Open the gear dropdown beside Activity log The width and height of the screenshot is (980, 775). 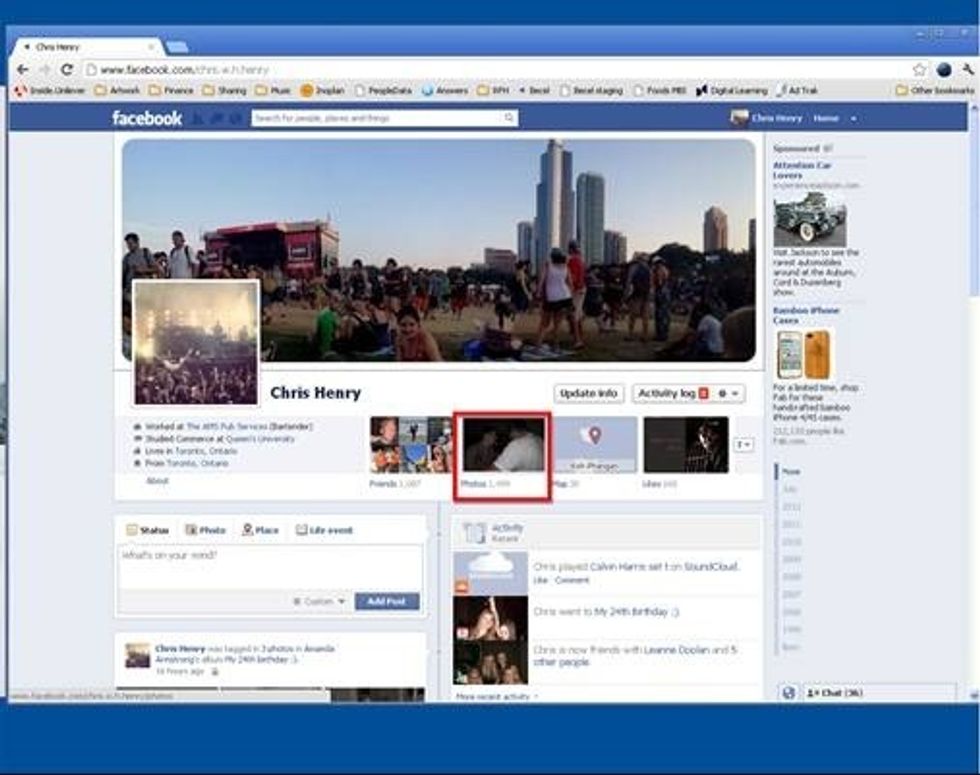[729, 393]
